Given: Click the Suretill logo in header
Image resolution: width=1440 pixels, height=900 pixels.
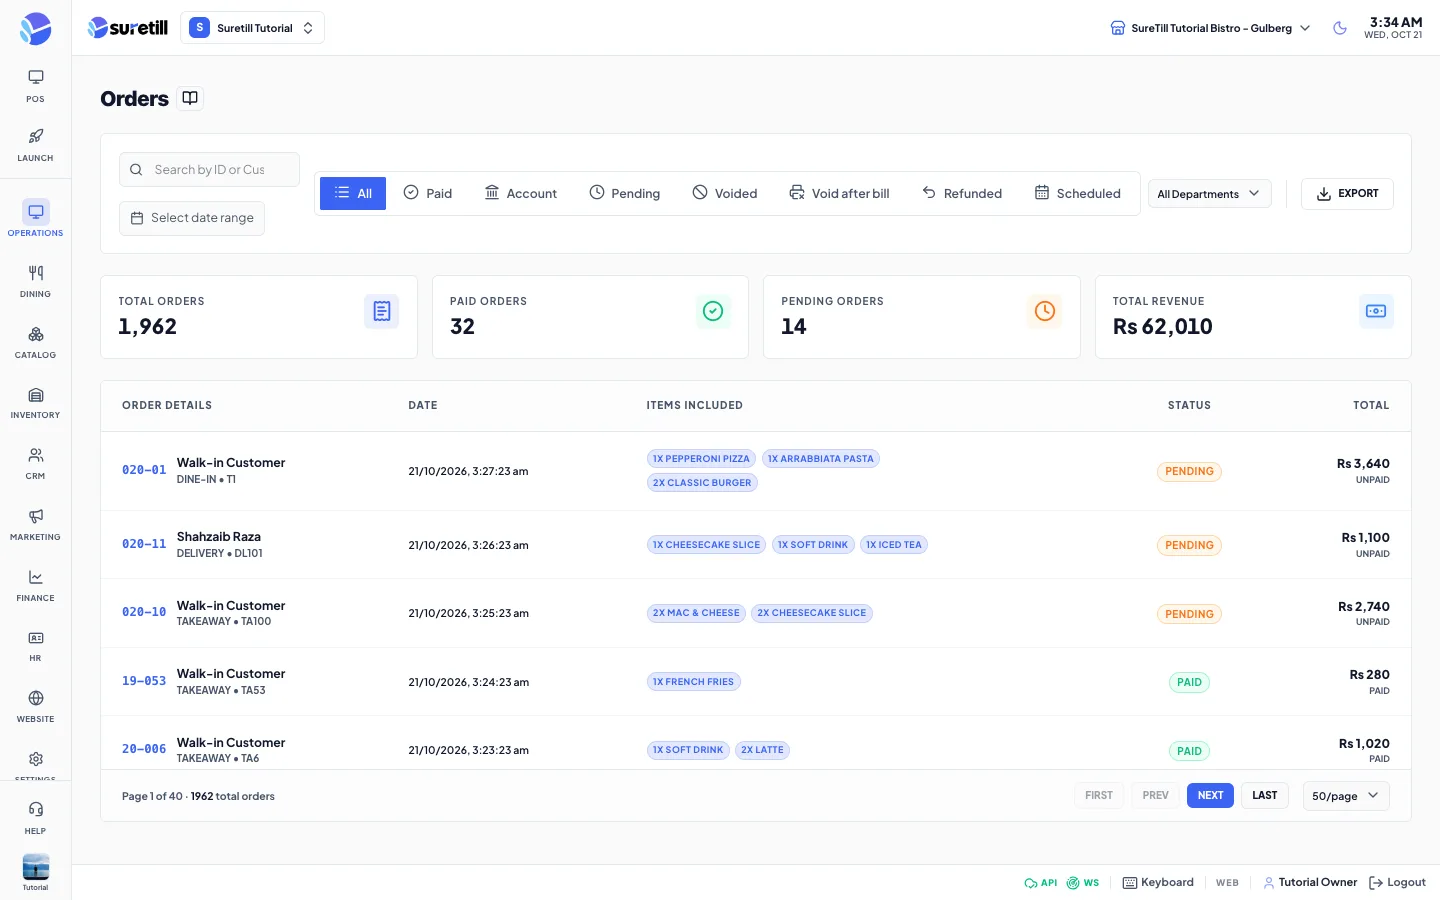Looking at the screenshot, I should (128, 28).
